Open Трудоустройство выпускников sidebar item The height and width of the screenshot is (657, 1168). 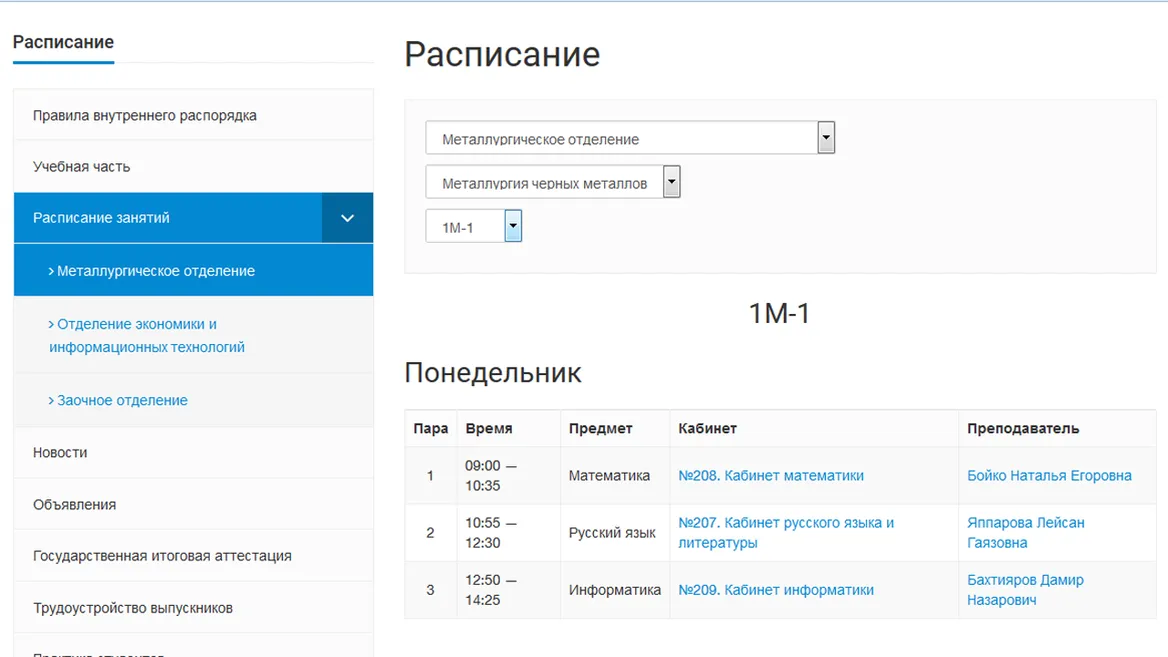[x=194, y=608]
